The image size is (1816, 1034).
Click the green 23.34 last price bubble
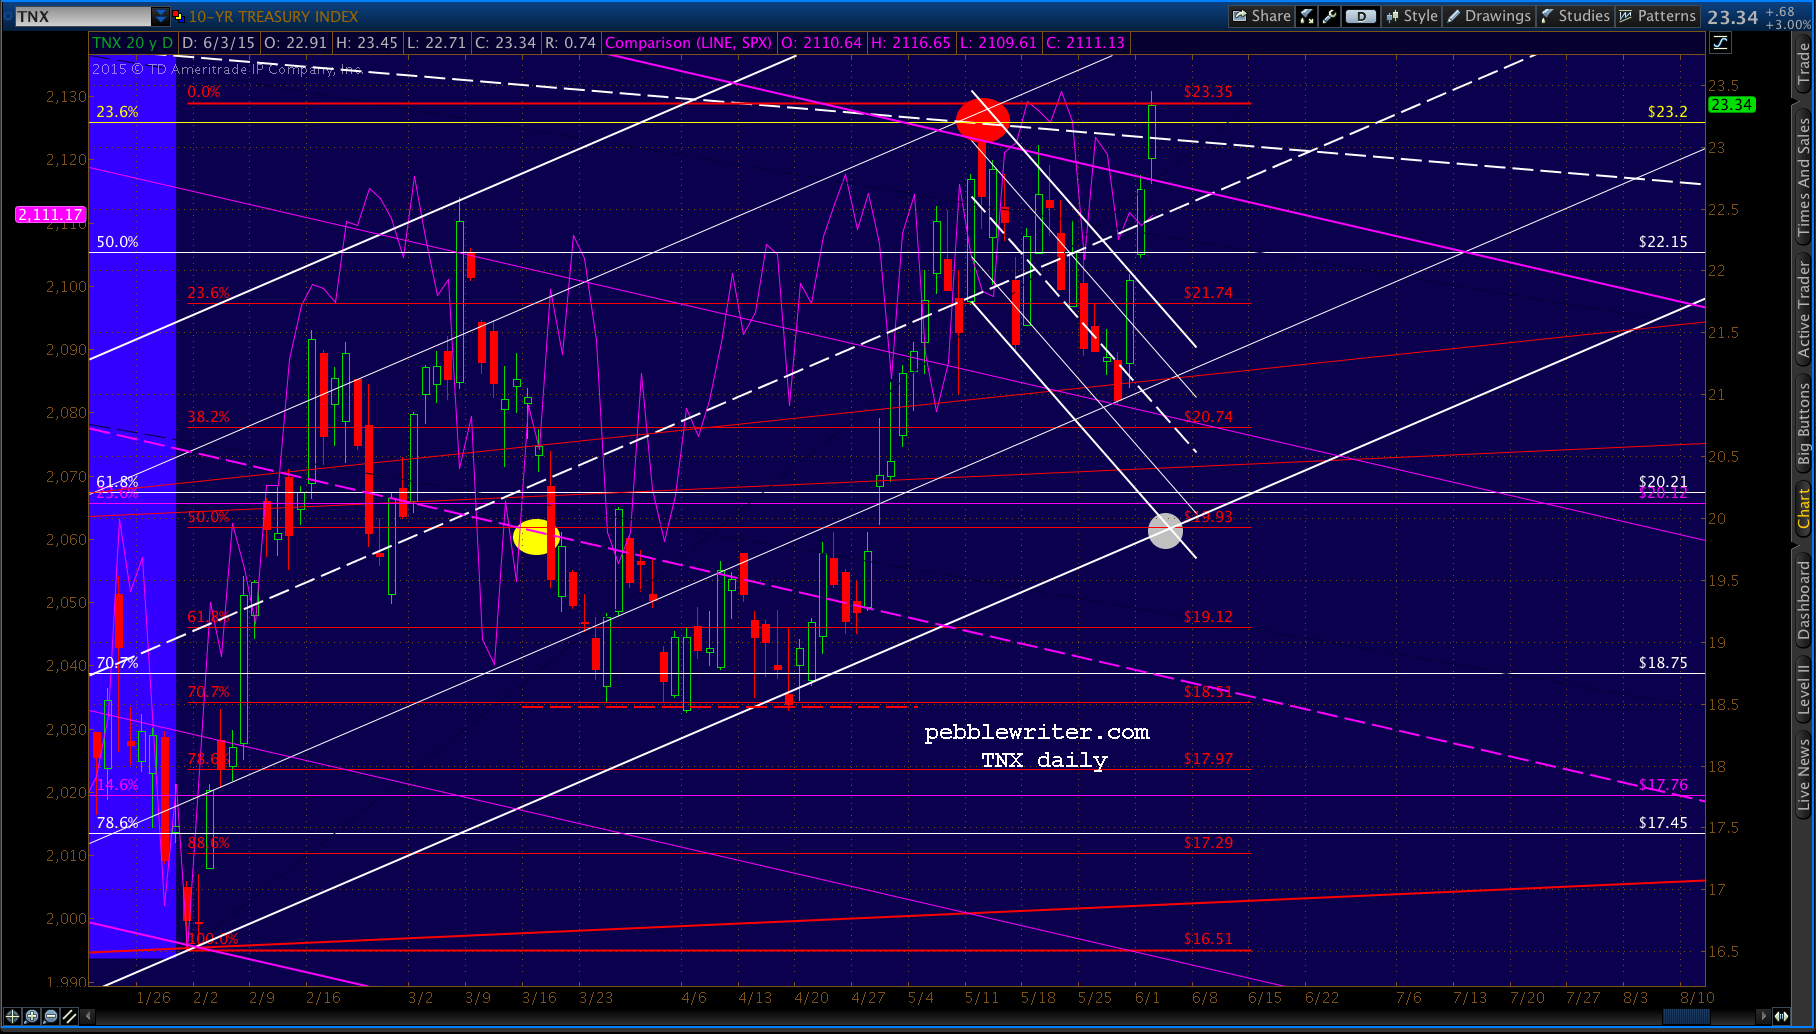(x=1731, y=105)
